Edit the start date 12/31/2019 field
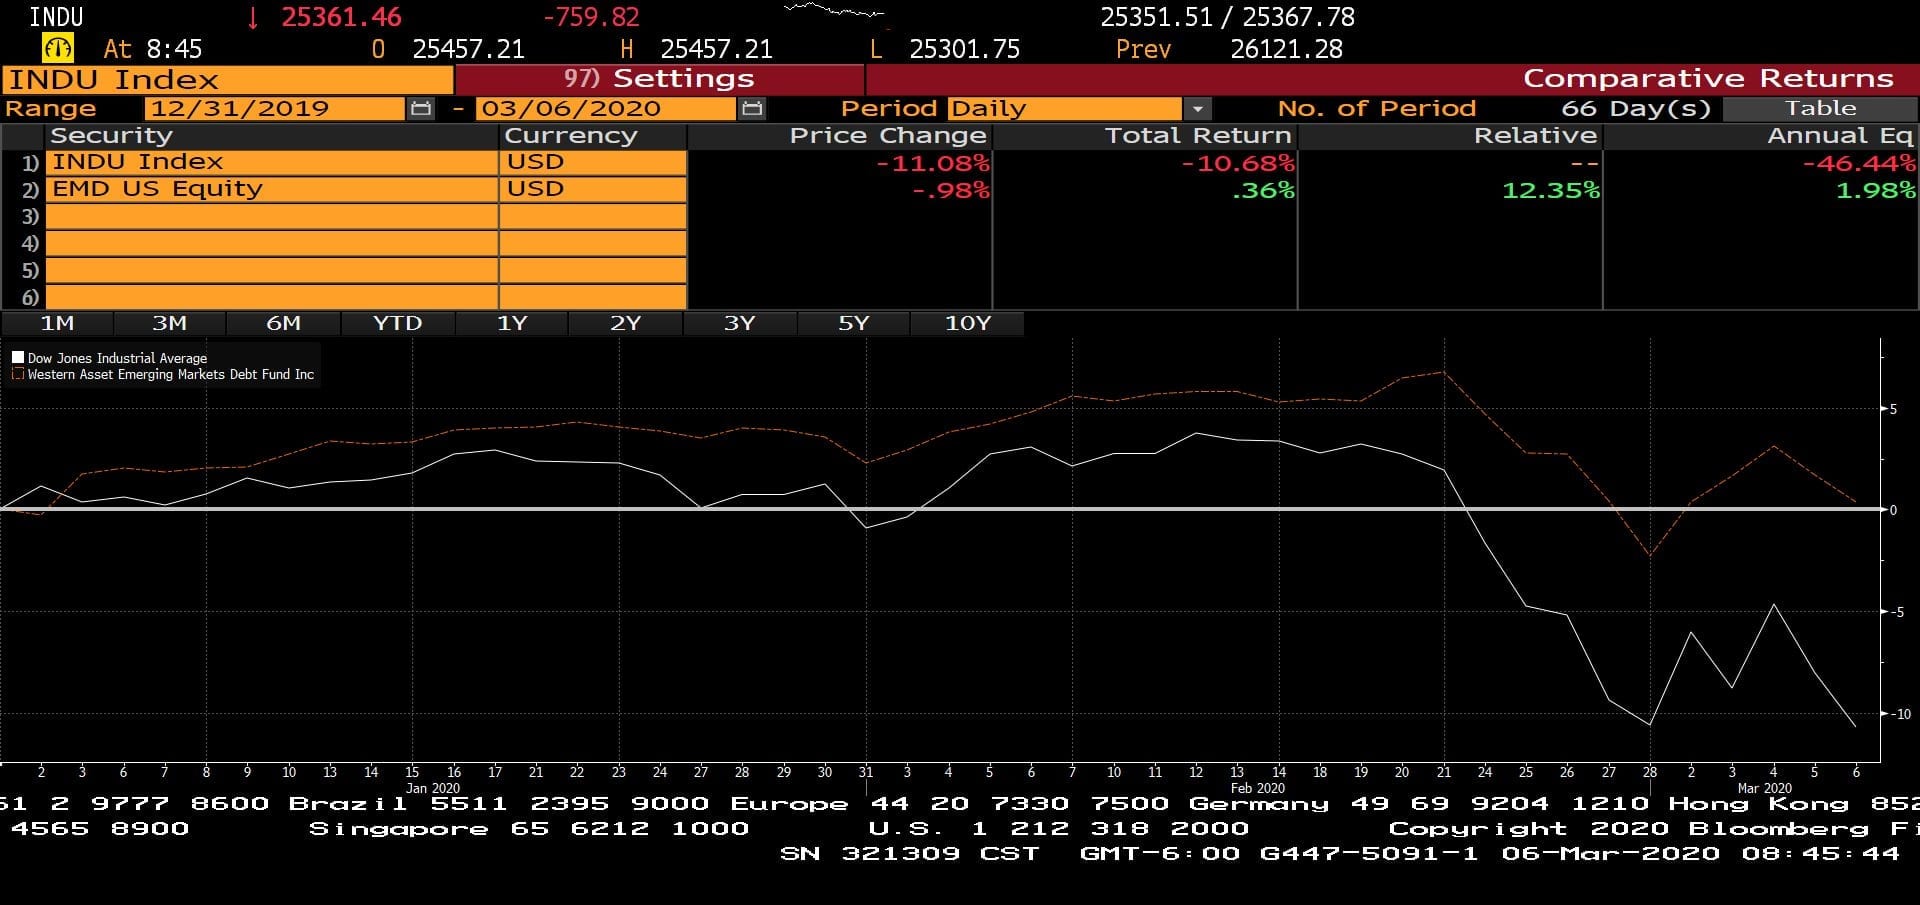Image resolution: width=1920 pixels, height=905 pixels. [275, 108]
